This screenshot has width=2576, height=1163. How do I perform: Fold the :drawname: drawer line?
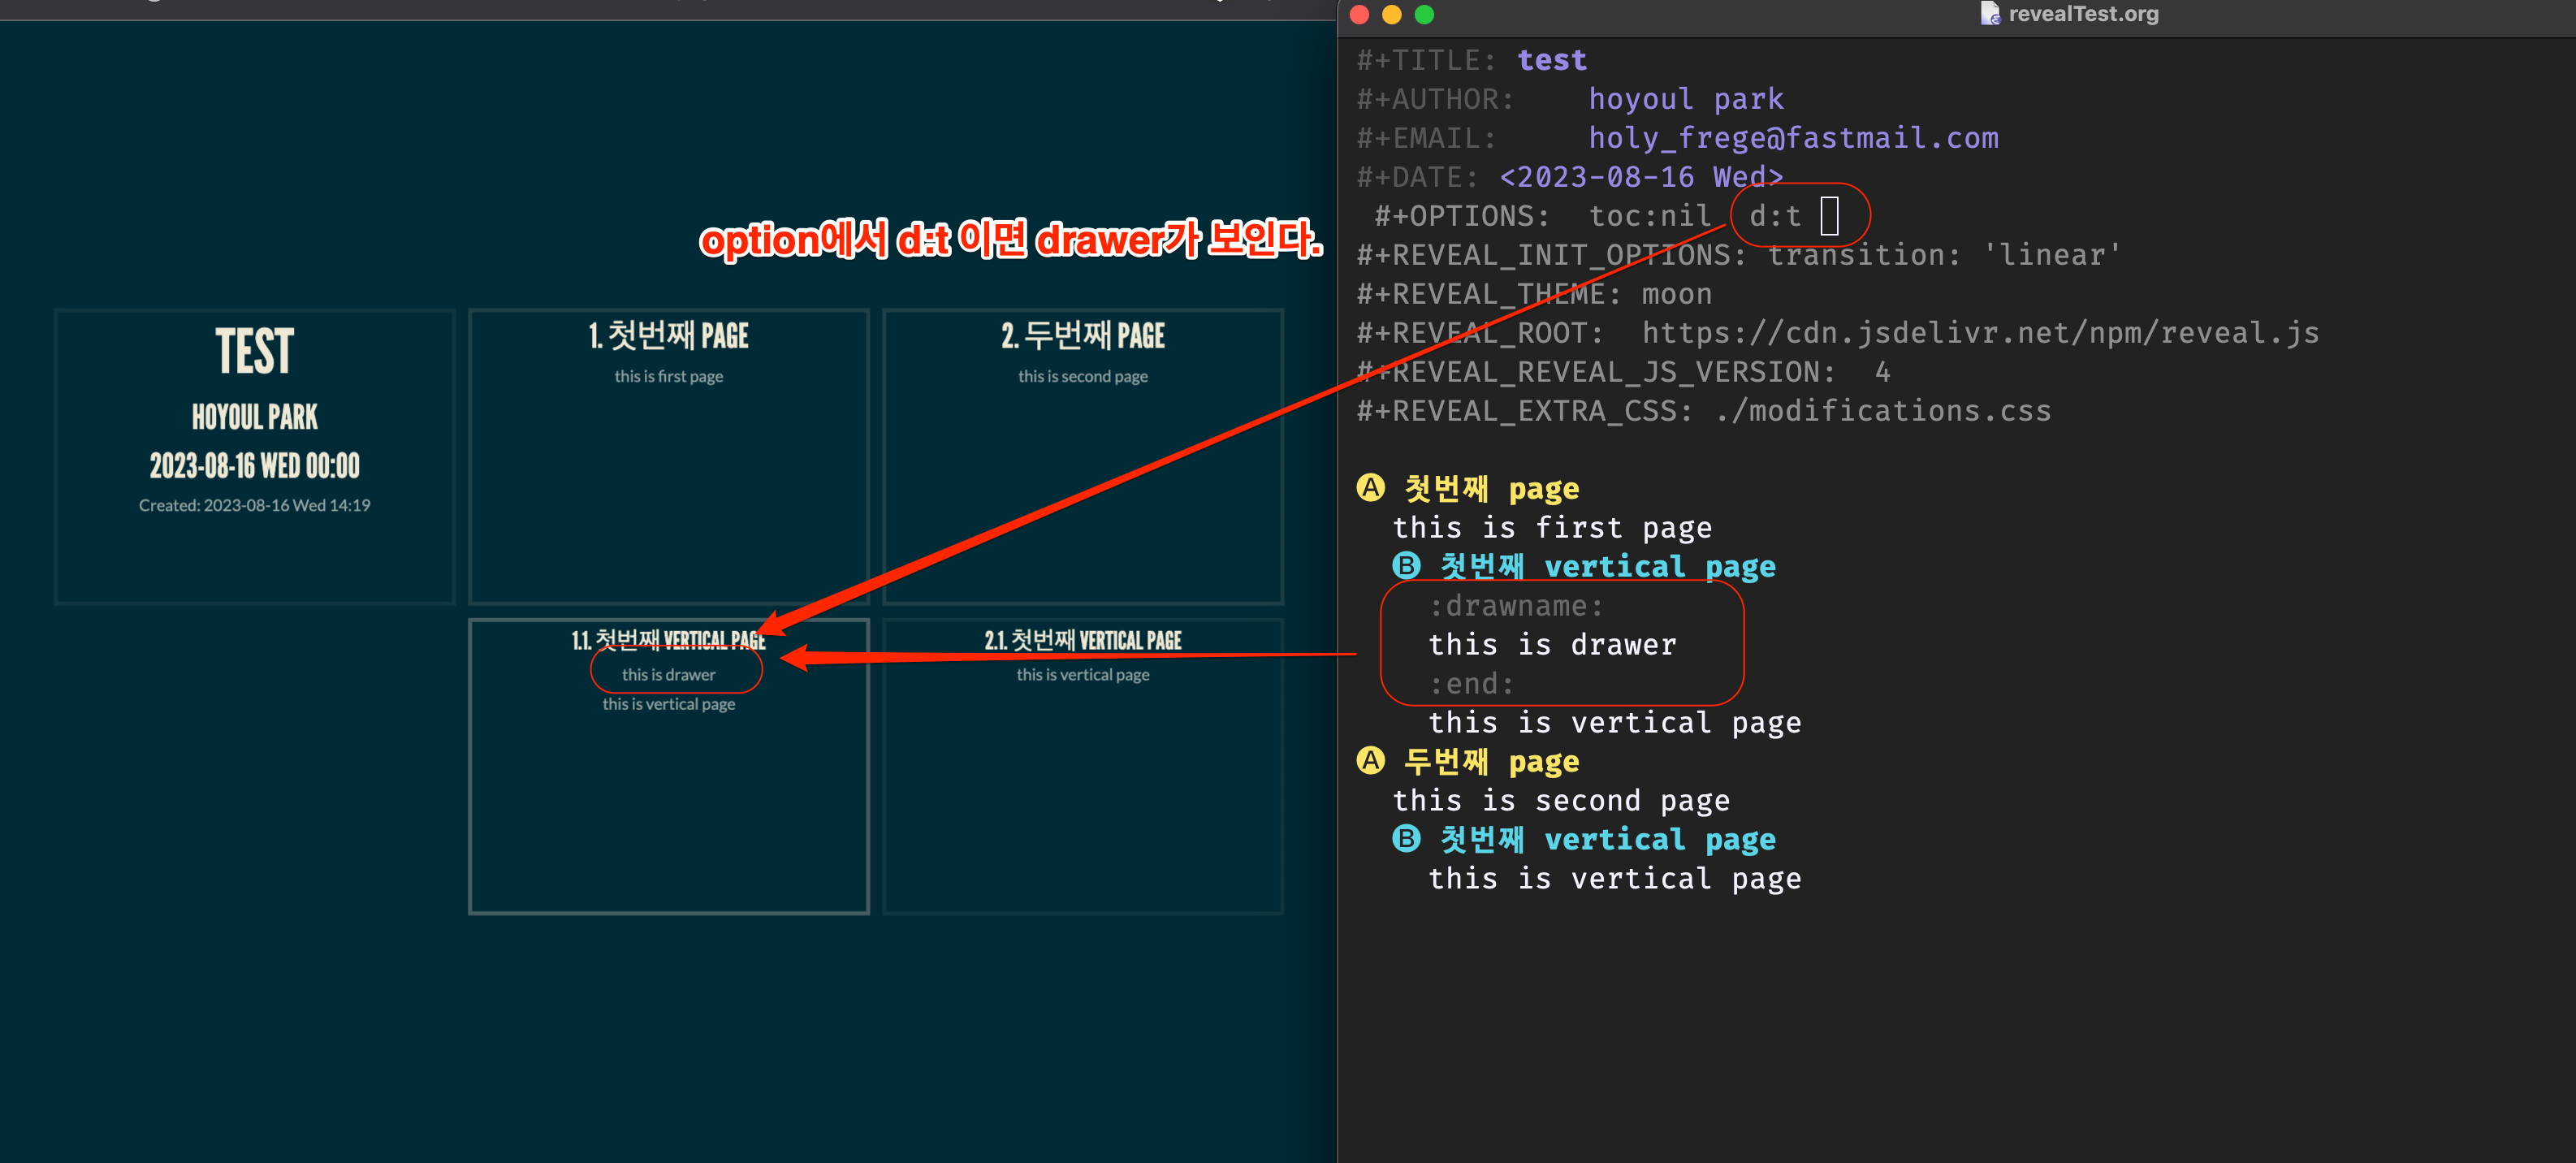point(1515,606)
